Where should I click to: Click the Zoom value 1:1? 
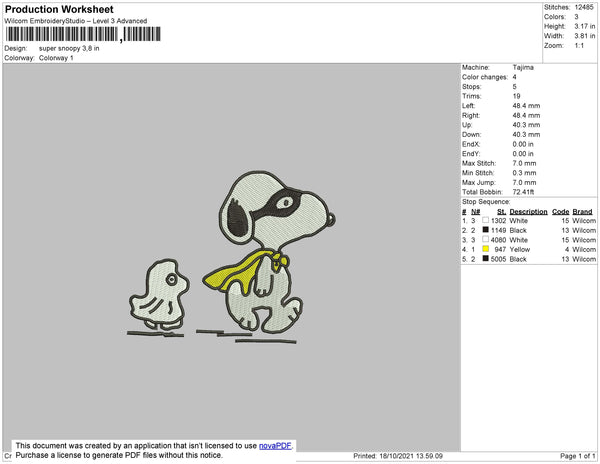coord(579,46)
